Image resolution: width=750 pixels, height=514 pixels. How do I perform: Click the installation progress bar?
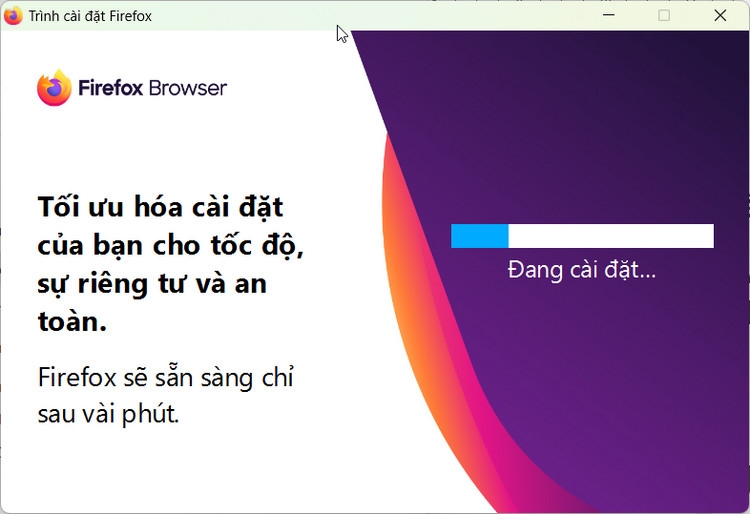(x=582, y=236)
